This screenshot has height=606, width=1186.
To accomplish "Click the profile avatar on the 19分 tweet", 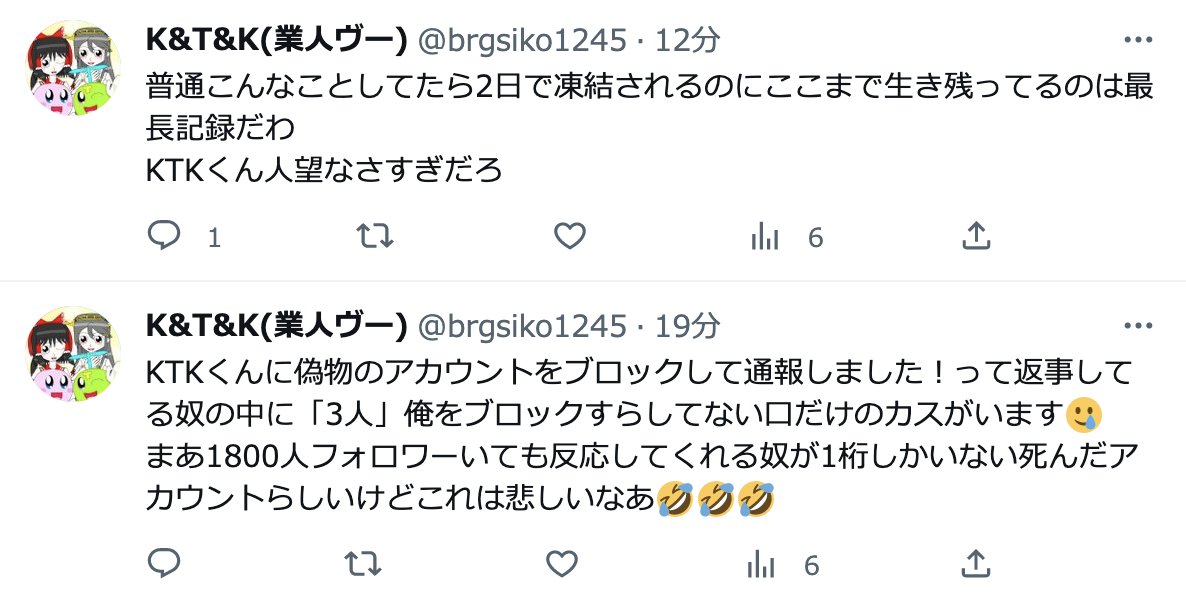I will coord(74,354).
